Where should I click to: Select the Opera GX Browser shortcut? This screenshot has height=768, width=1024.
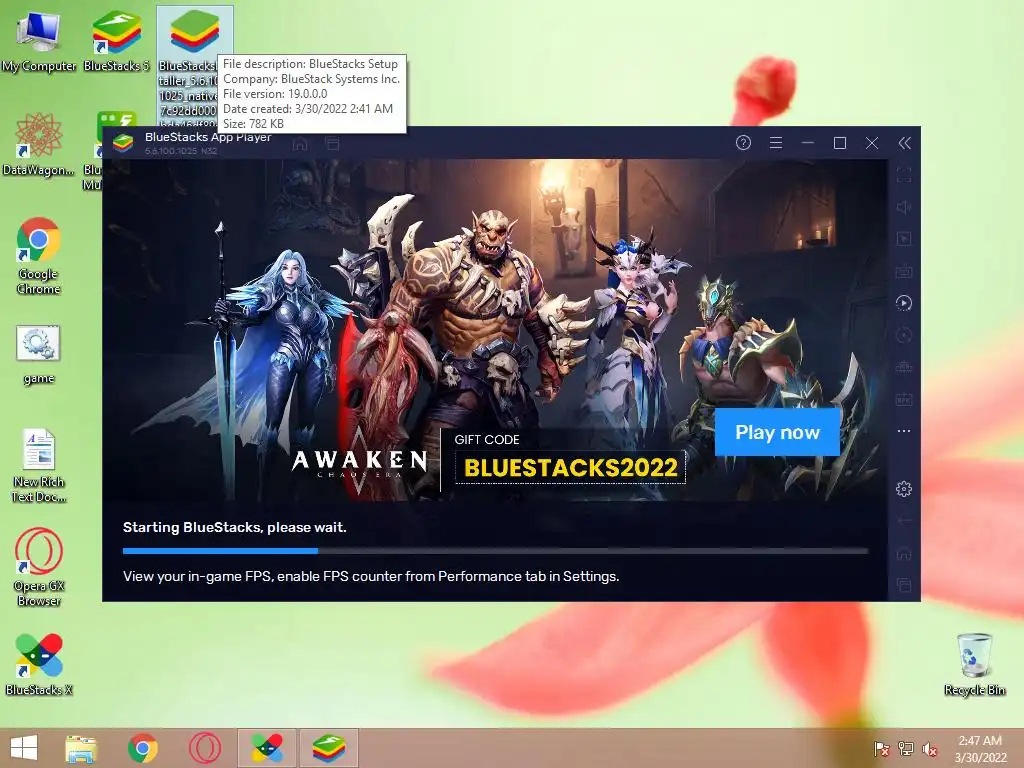(x=39, y=568)
